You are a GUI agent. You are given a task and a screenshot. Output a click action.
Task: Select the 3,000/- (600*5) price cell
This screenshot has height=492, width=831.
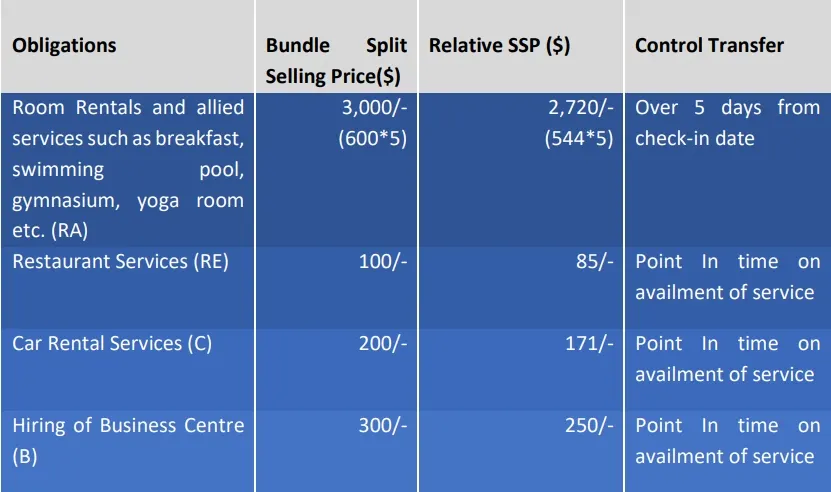374,122
